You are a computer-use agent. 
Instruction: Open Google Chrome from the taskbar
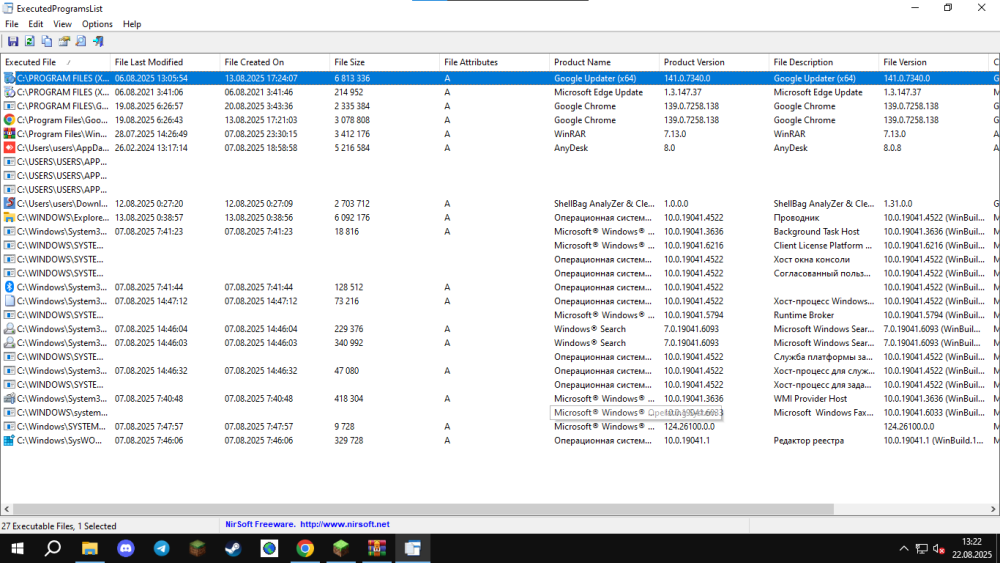pyautogui.click(x=305, y=548)
